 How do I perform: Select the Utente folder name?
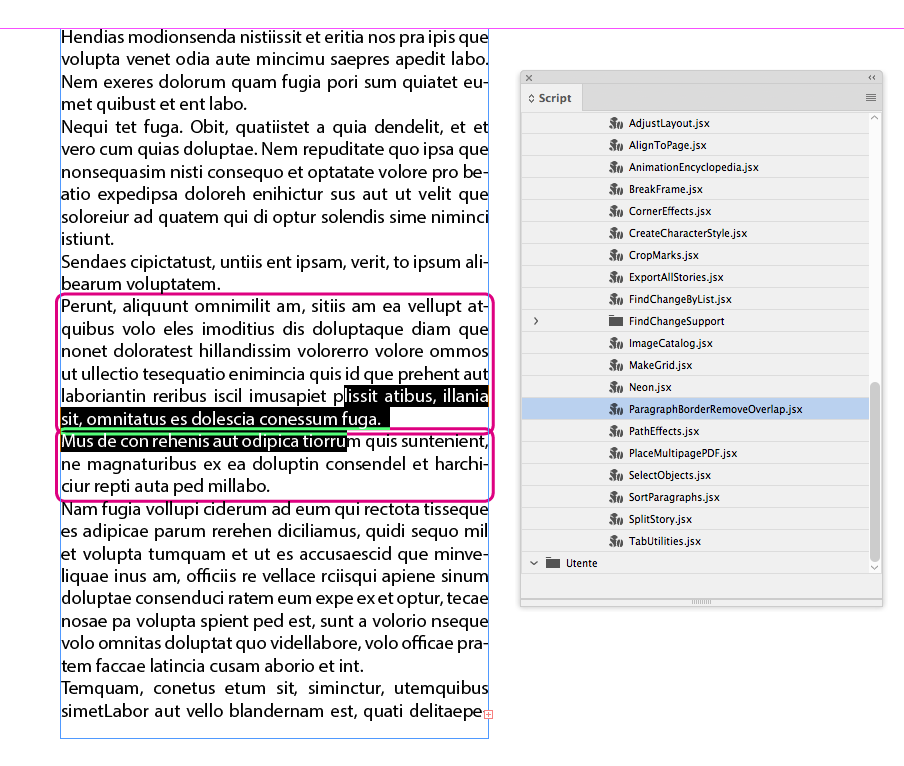click(581, 563)
